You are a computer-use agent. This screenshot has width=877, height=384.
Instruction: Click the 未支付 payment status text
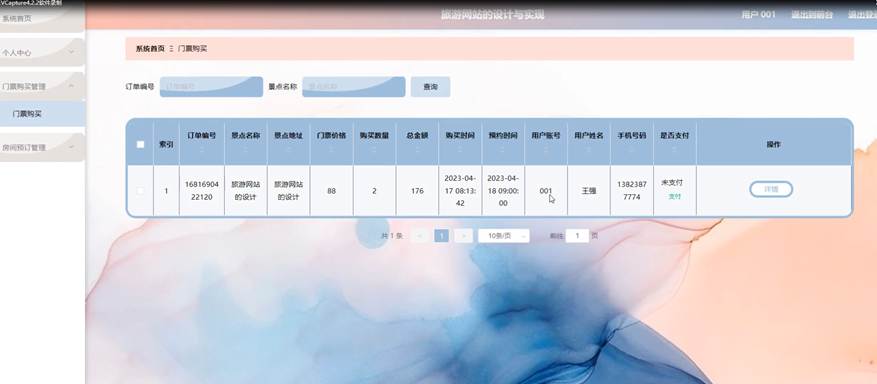[x=672, y=183]
